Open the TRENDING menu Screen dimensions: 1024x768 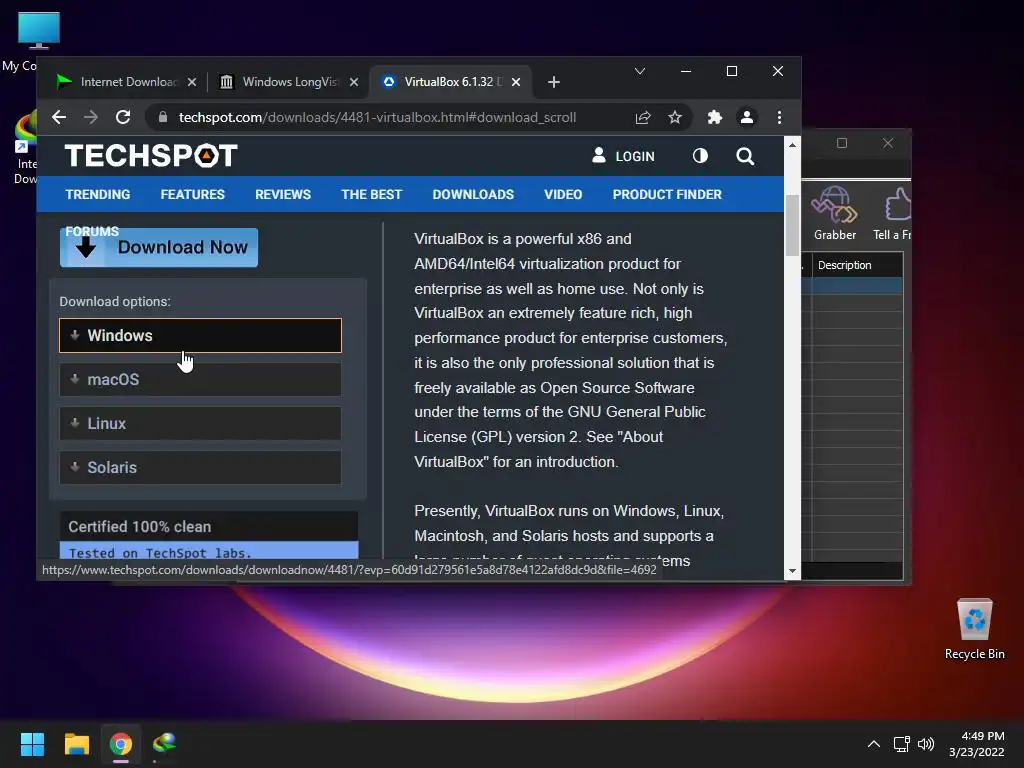pos(98,195)
